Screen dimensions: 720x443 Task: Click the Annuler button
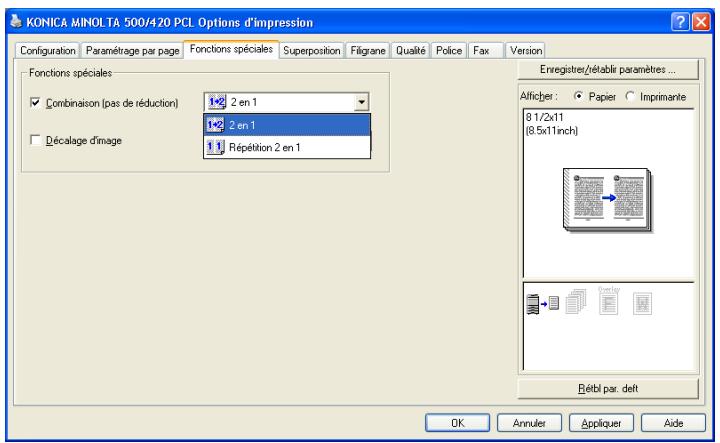(x=529, y=423)
